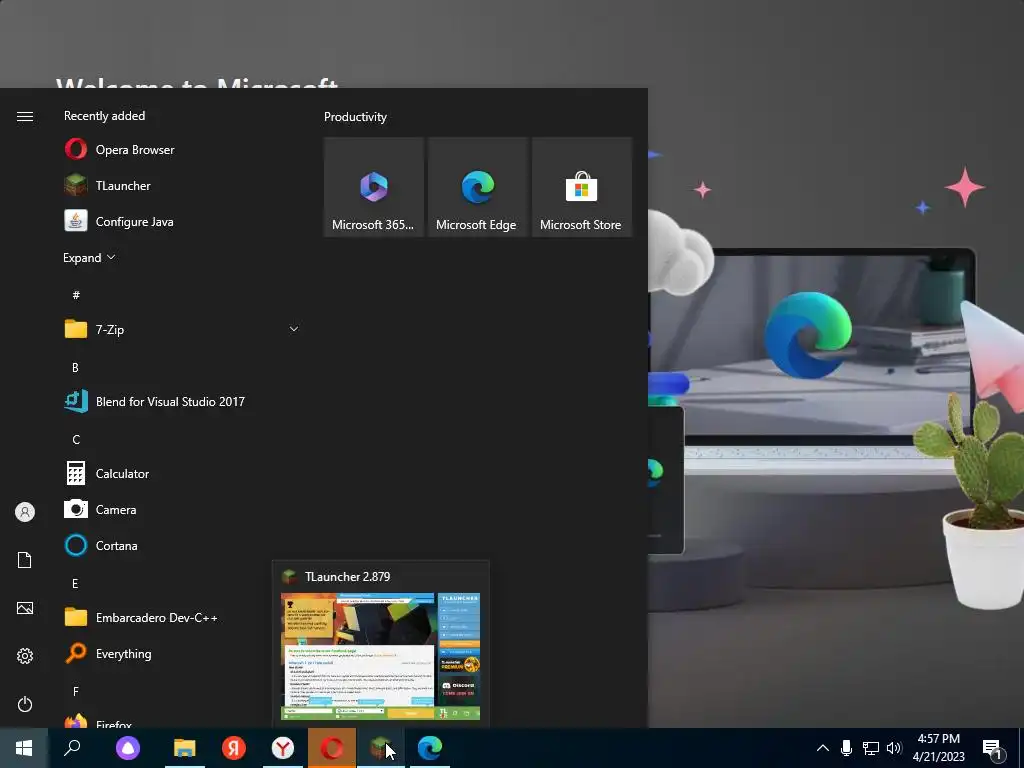Open Yandex Browser Y taskbar icon
This screenshot has width=1024, height=768.
(x=283, y=748)
